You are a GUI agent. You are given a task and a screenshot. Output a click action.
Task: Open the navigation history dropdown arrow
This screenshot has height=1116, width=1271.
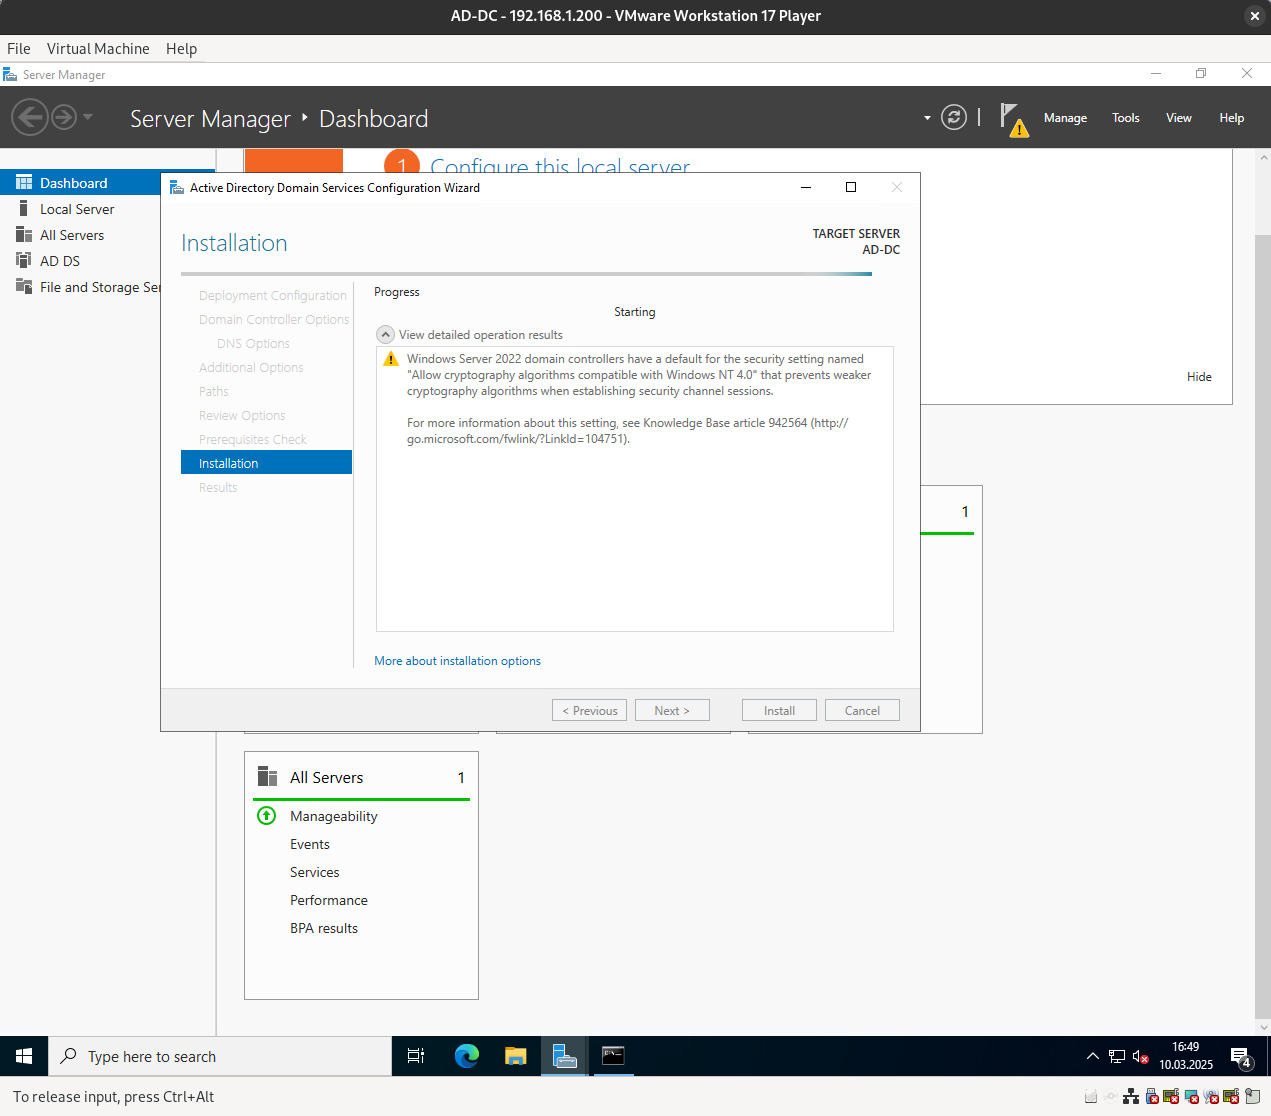coord(88,118)
